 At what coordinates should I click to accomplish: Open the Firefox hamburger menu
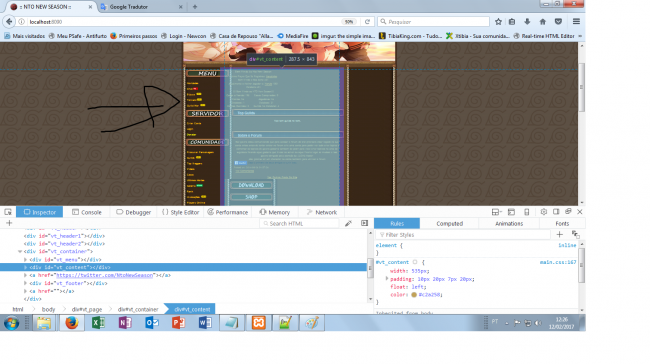coord(576,22)
